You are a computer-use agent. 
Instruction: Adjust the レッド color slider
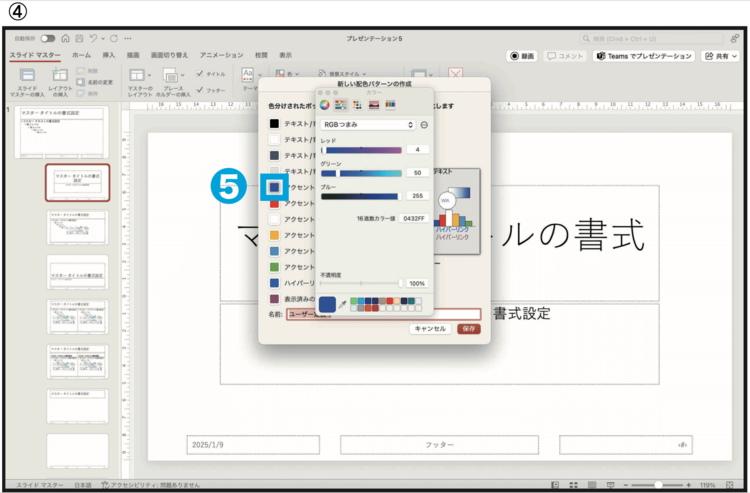(x=361, y=150)
